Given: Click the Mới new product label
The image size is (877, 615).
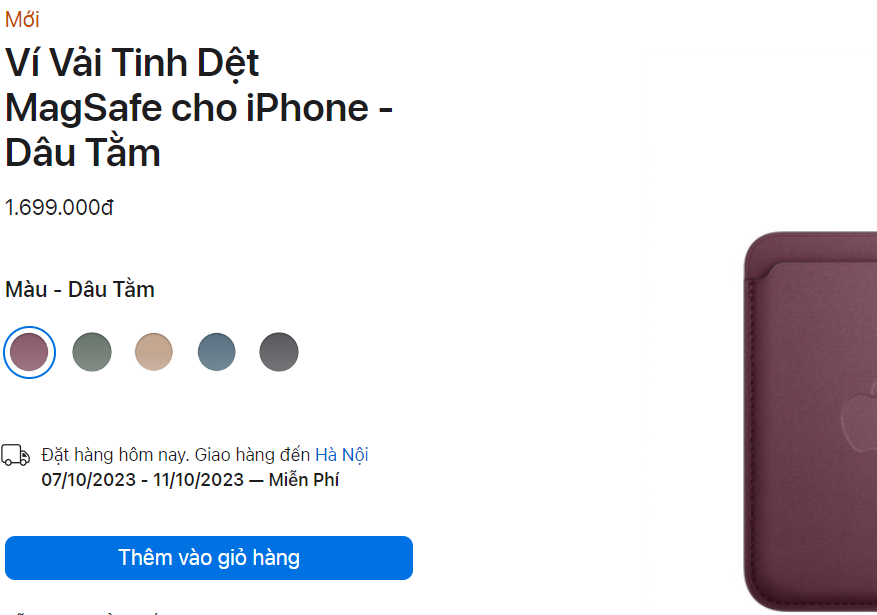Looking at the screenshot, I should 19,17.
